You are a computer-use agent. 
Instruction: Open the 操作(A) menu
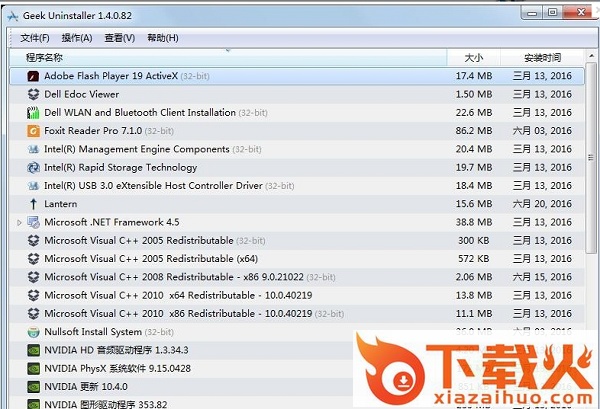(x=77, y=38)
